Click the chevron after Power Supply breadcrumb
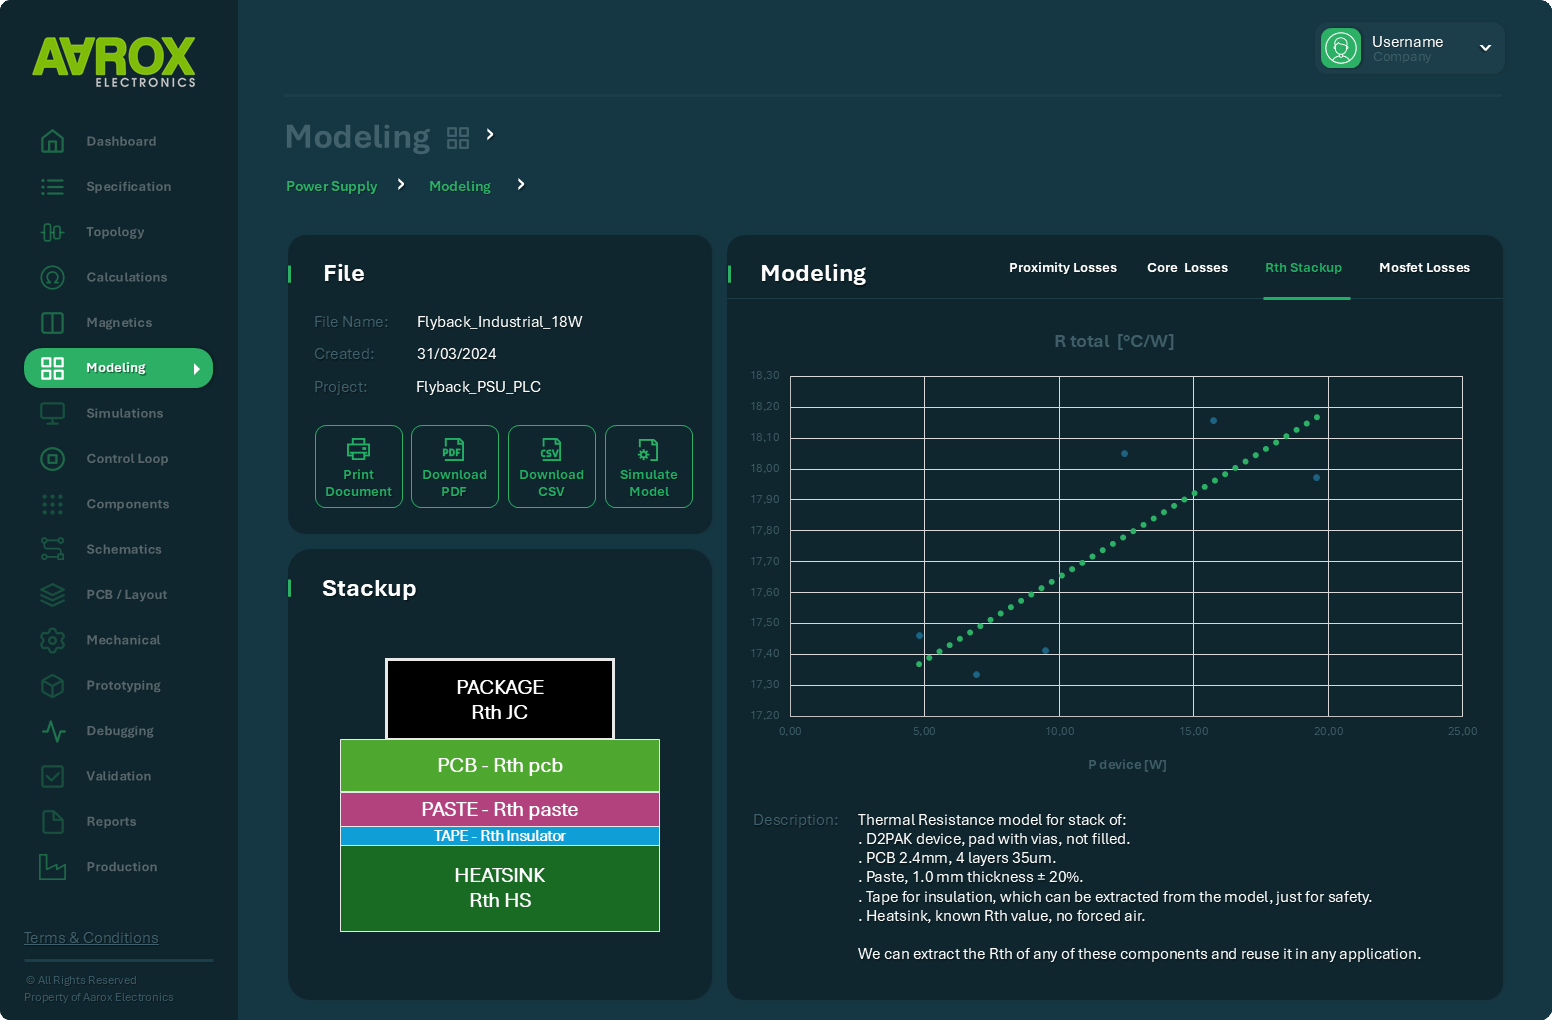 point(400,184)
